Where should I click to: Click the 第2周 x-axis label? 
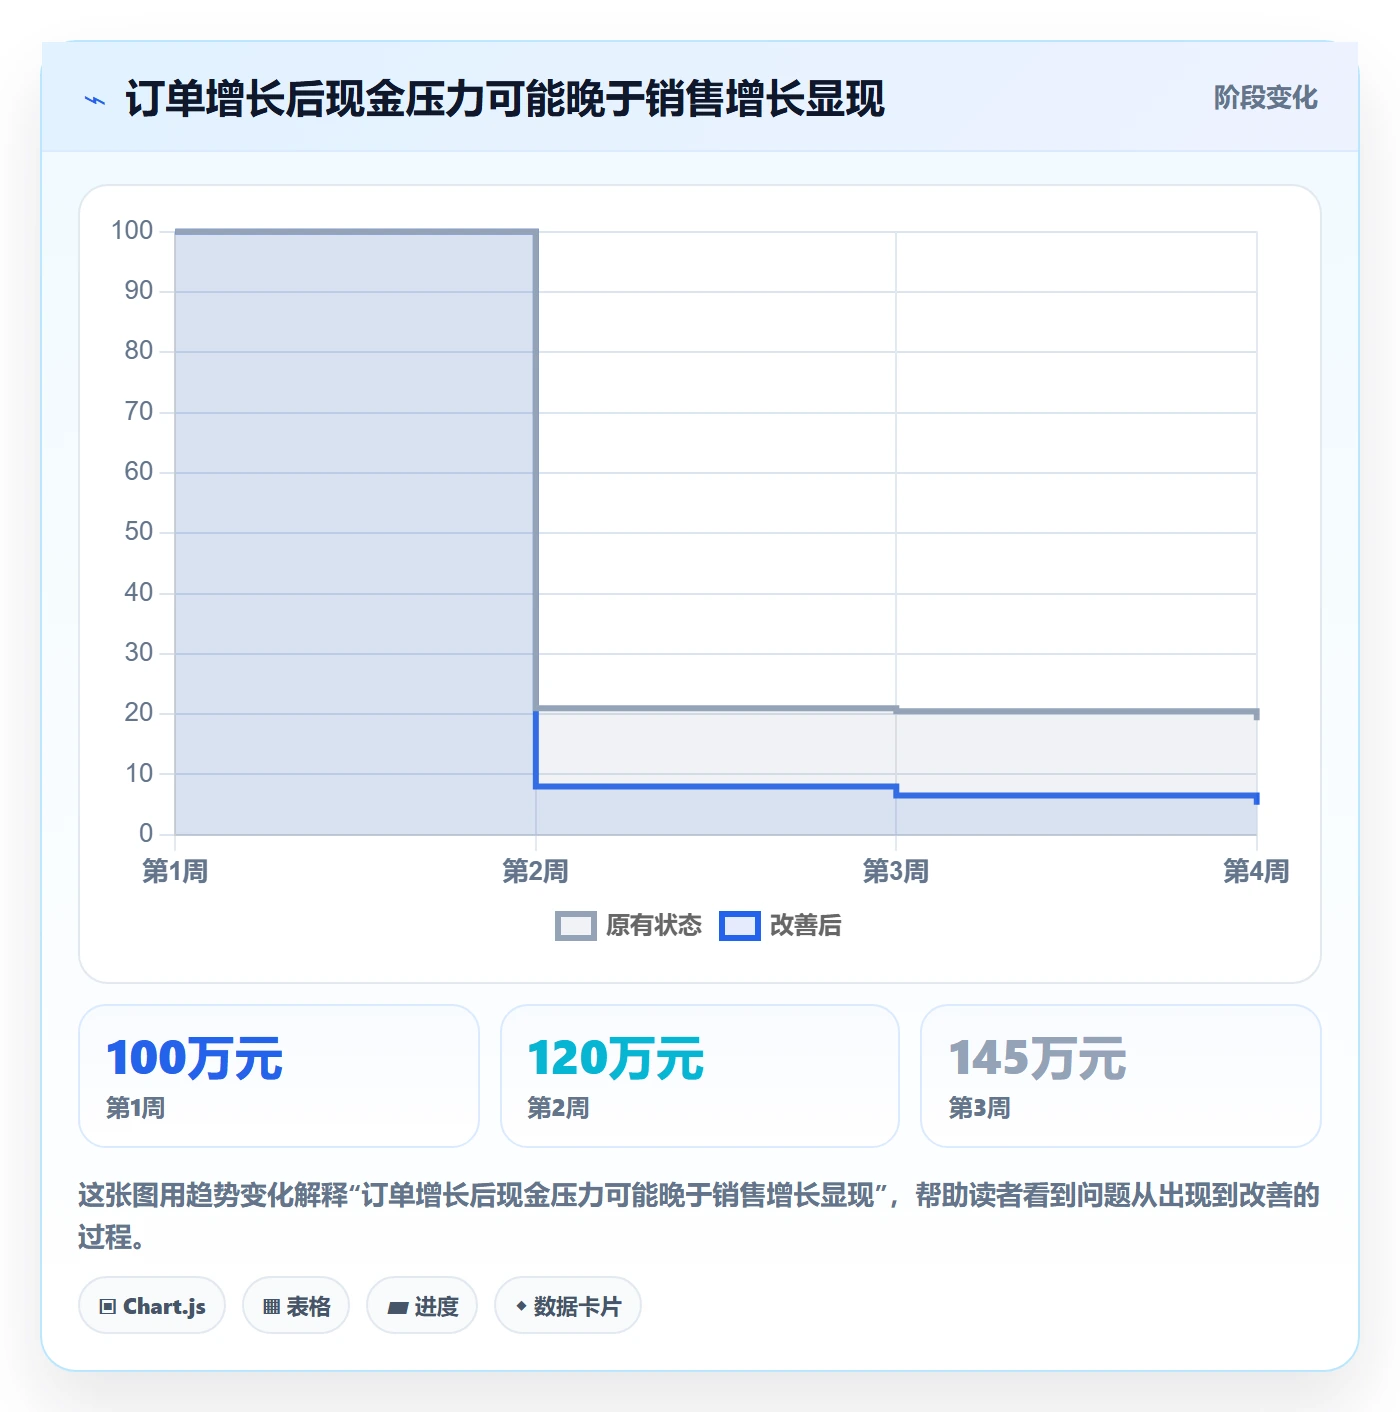[x=535, y=871]
